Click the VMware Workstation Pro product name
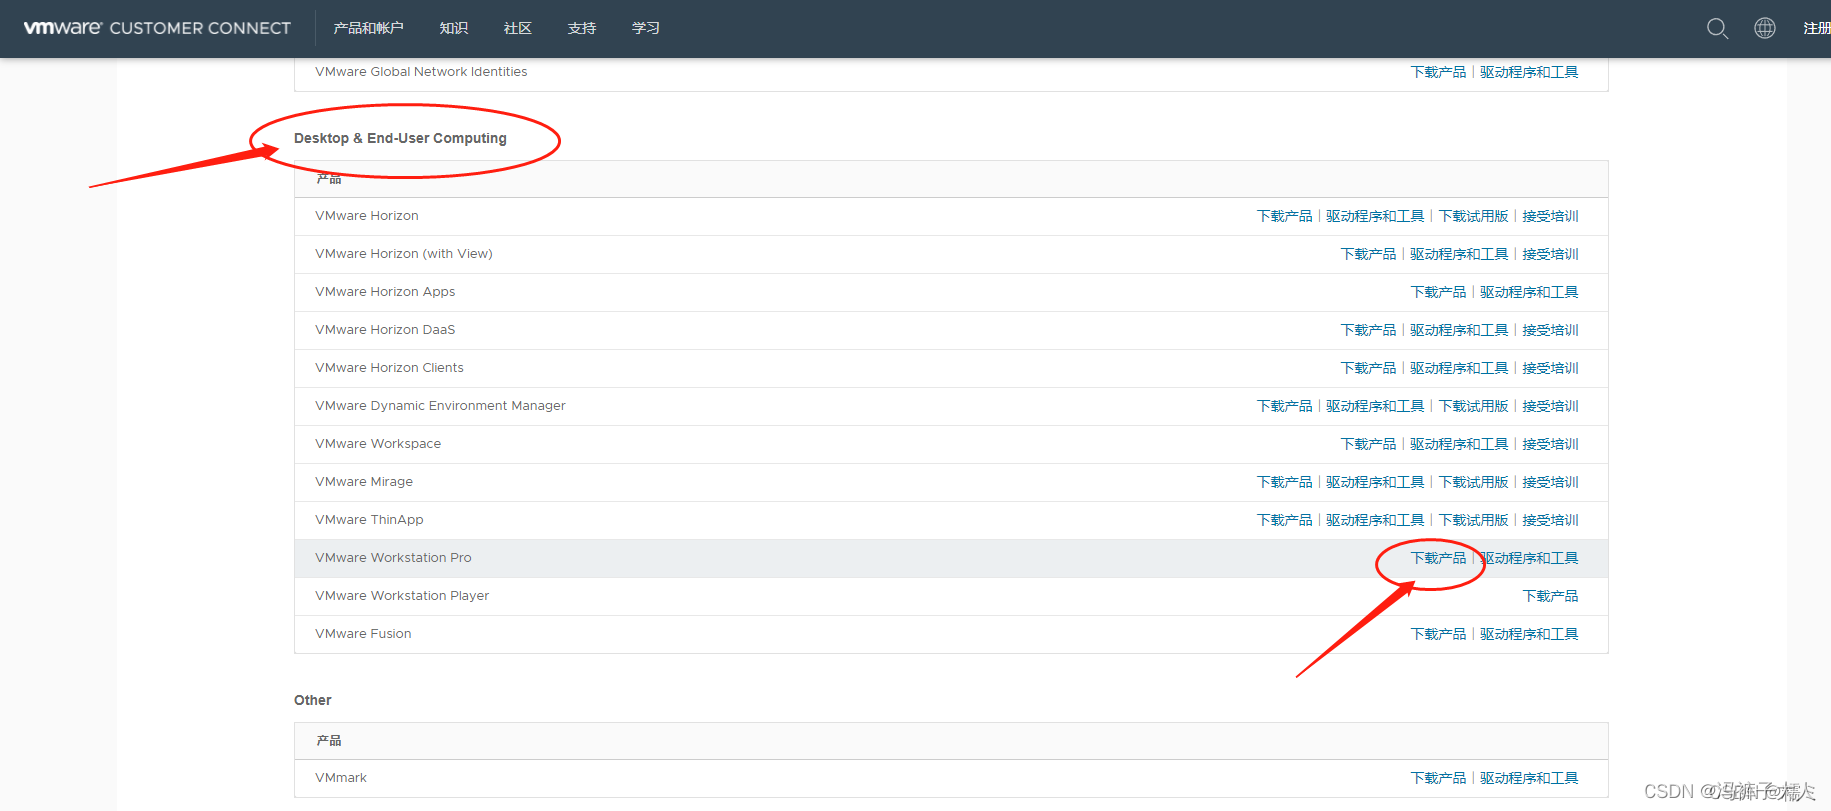This screenshot has height=811, width=1831. (393, 558)
